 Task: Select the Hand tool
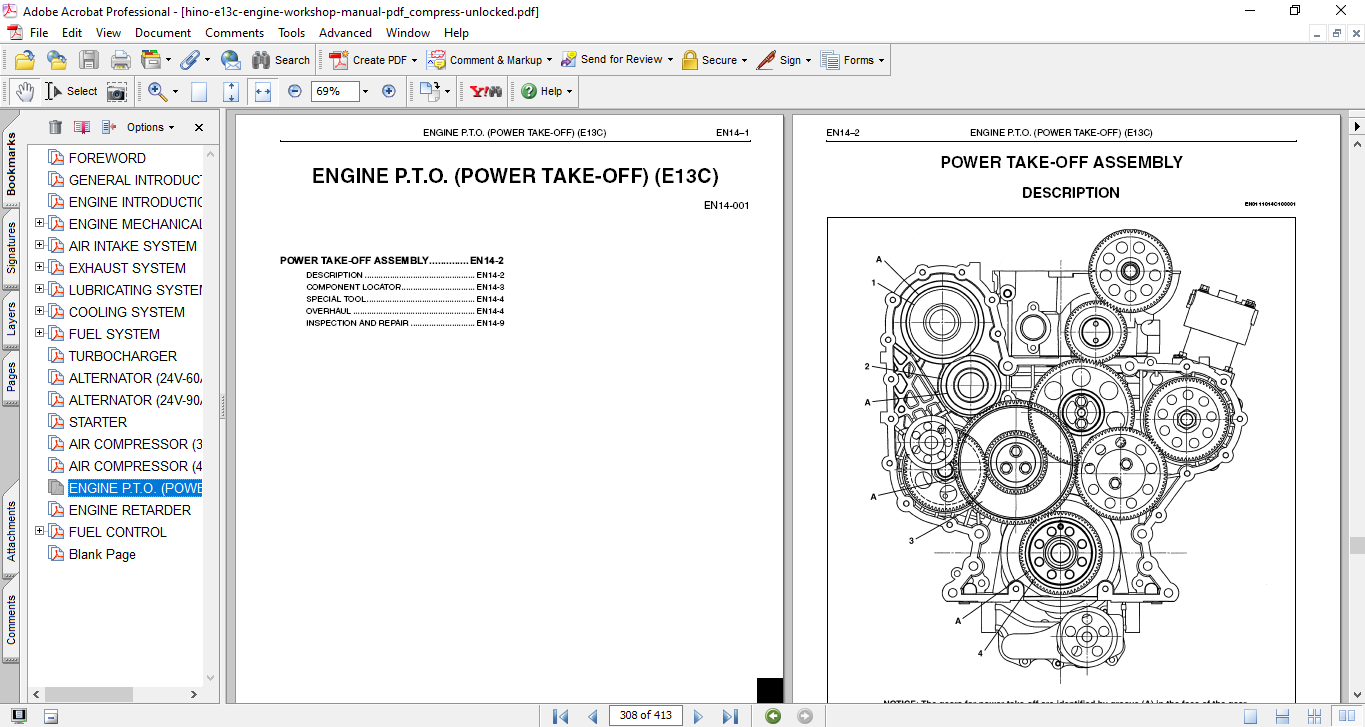click(x=24, y=91)
